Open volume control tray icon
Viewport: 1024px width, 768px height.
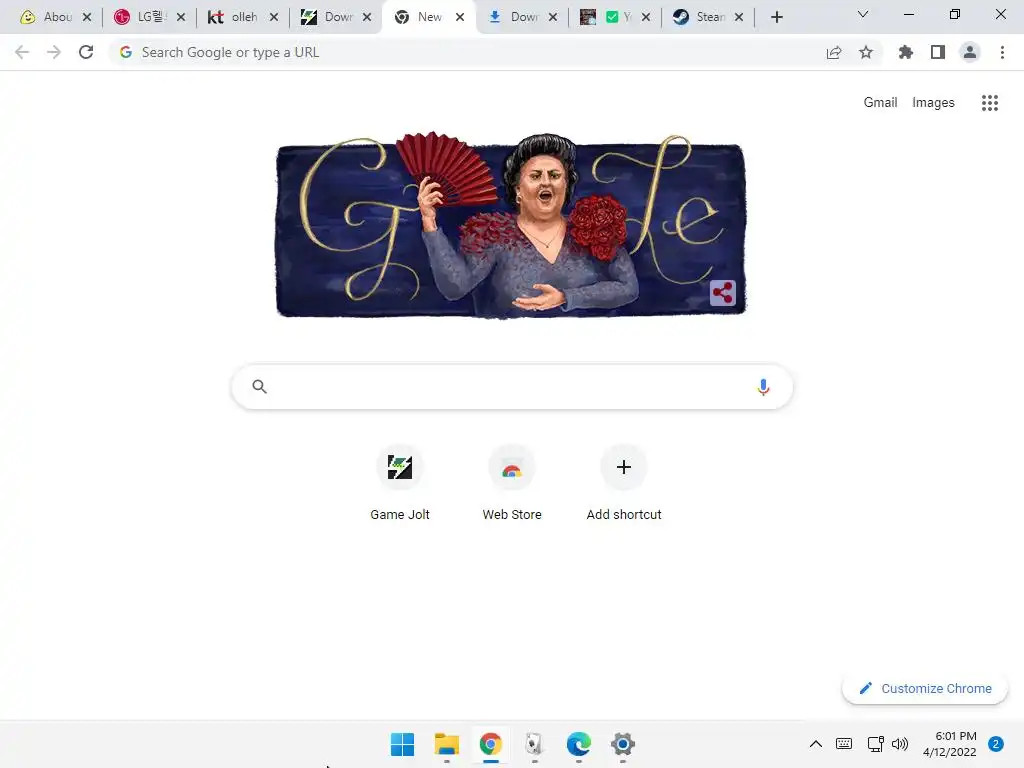tap(900, 744)
